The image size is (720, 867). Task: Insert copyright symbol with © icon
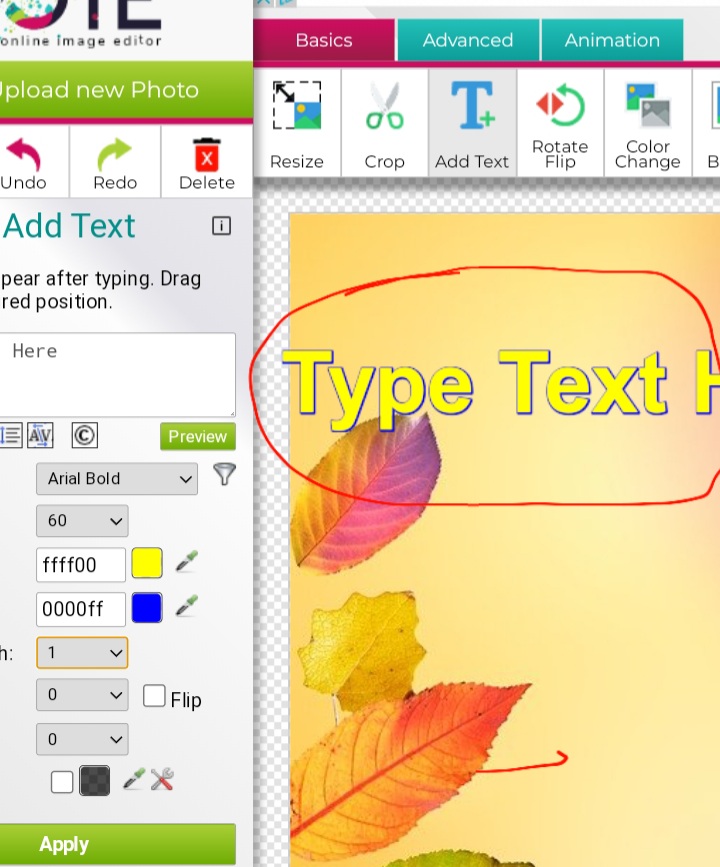85,436
